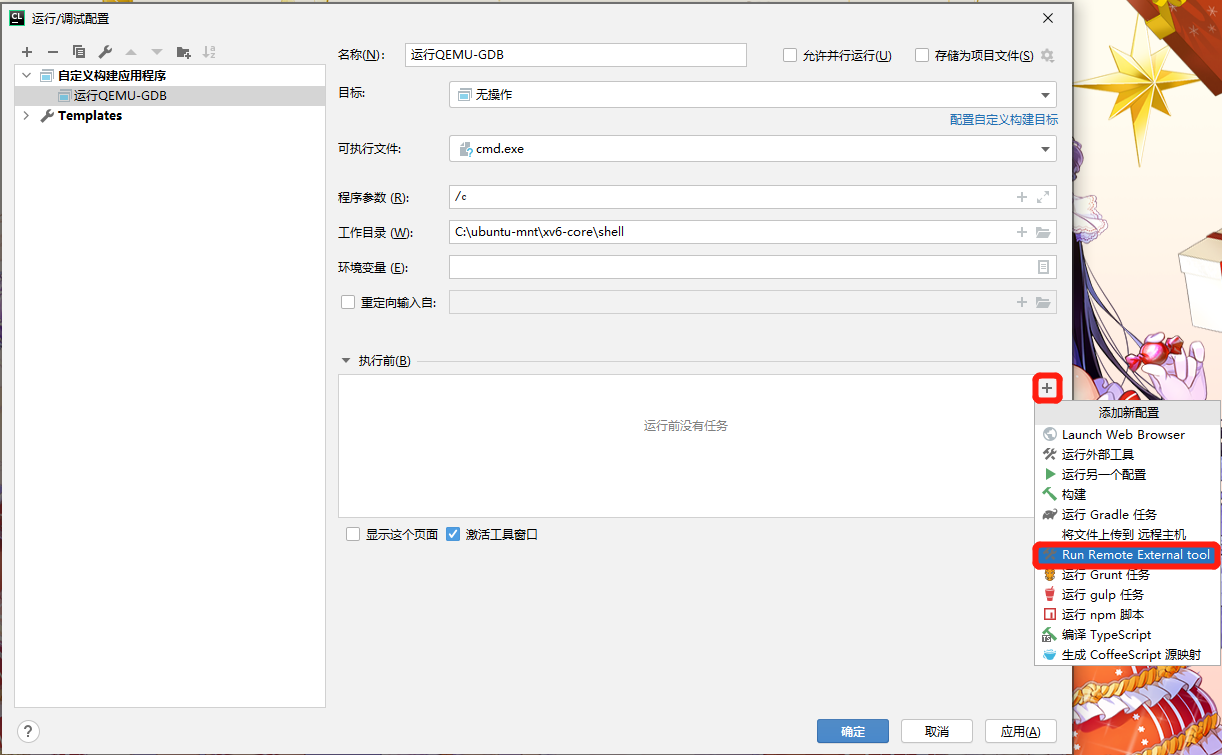The width and height of the screenshot is (1222, 755).
Task: Uncheck the 激活工具窗口 checkbox
Action: pos(453,534)
